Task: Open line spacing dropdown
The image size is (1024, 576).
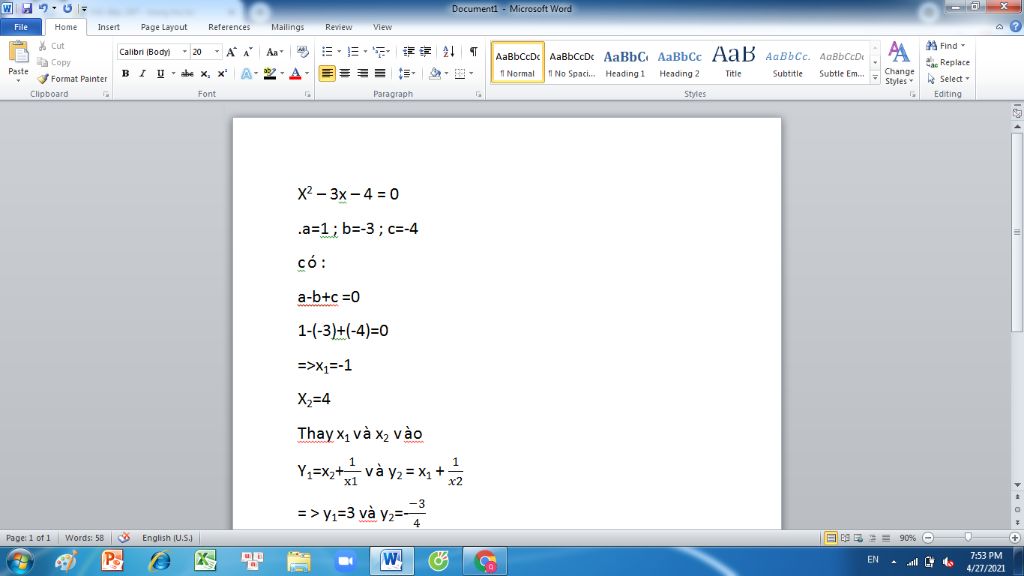Action: point(407,74)
